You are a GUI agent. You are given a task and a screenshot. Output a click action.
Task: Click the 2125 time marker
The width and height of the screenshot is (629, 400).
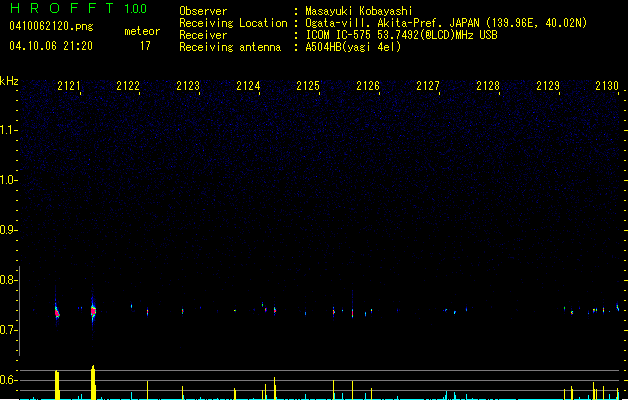[308, 86]
